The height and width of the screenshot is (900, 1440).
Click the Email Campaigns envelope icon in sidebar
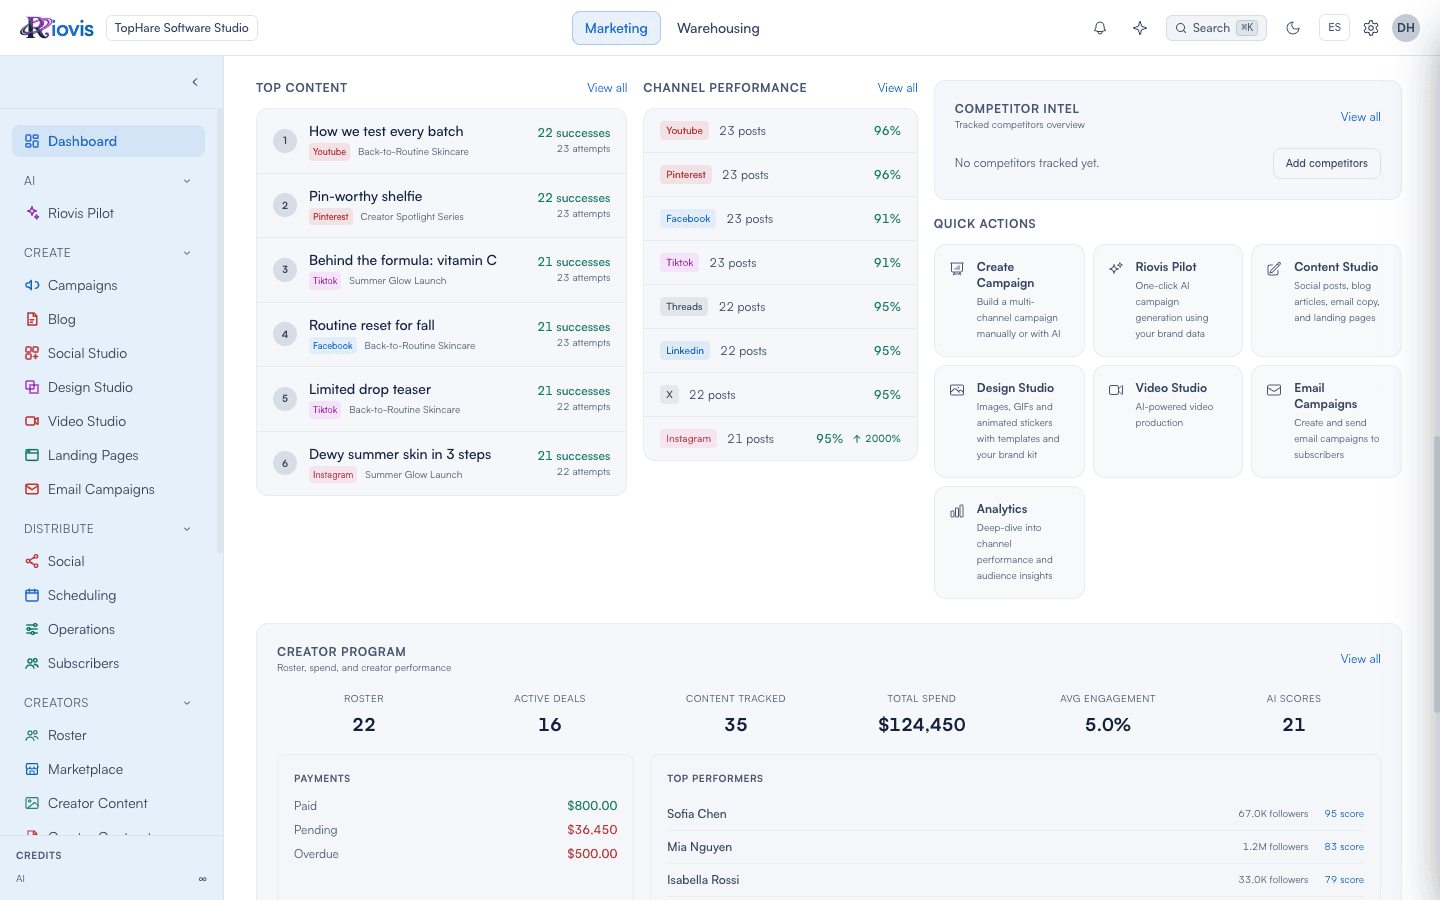tap(32, 489)
